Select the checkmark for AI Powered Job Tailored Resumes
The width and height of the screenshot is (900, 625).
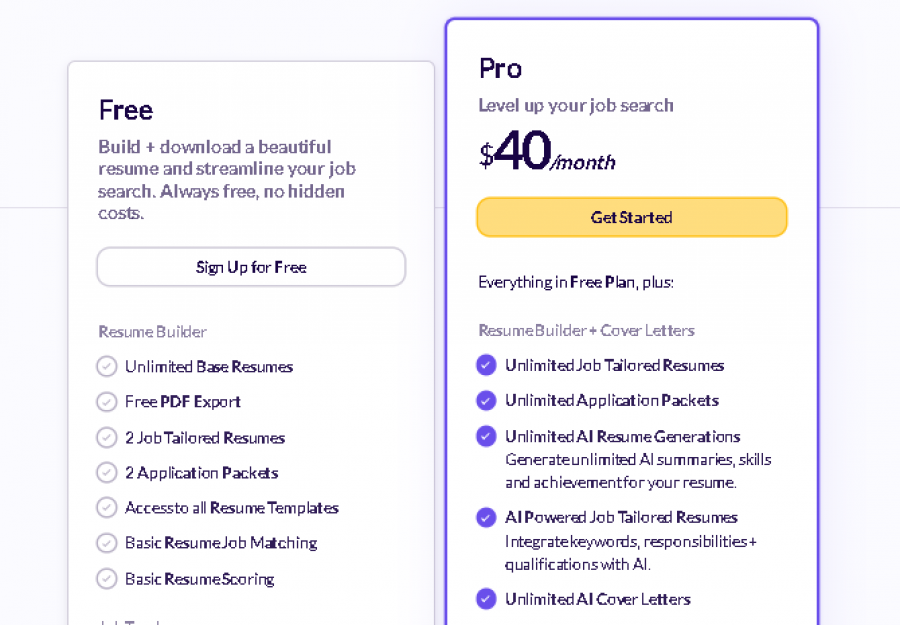(486, 518)
